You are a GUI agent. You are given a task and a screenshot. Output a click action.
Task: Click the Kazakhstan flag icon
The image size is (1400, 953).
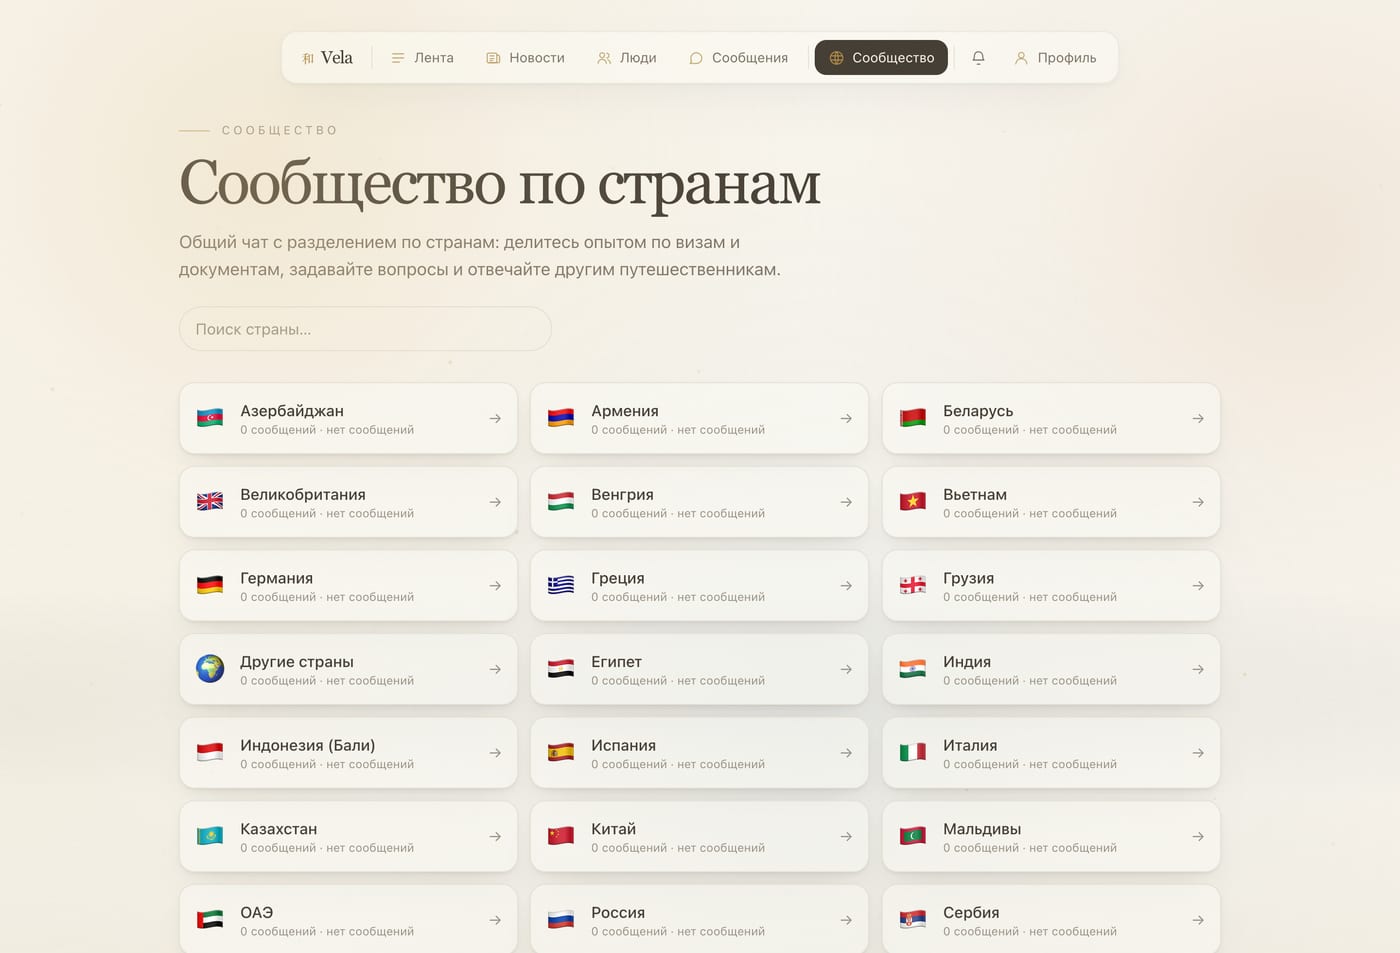click(210, 837)
